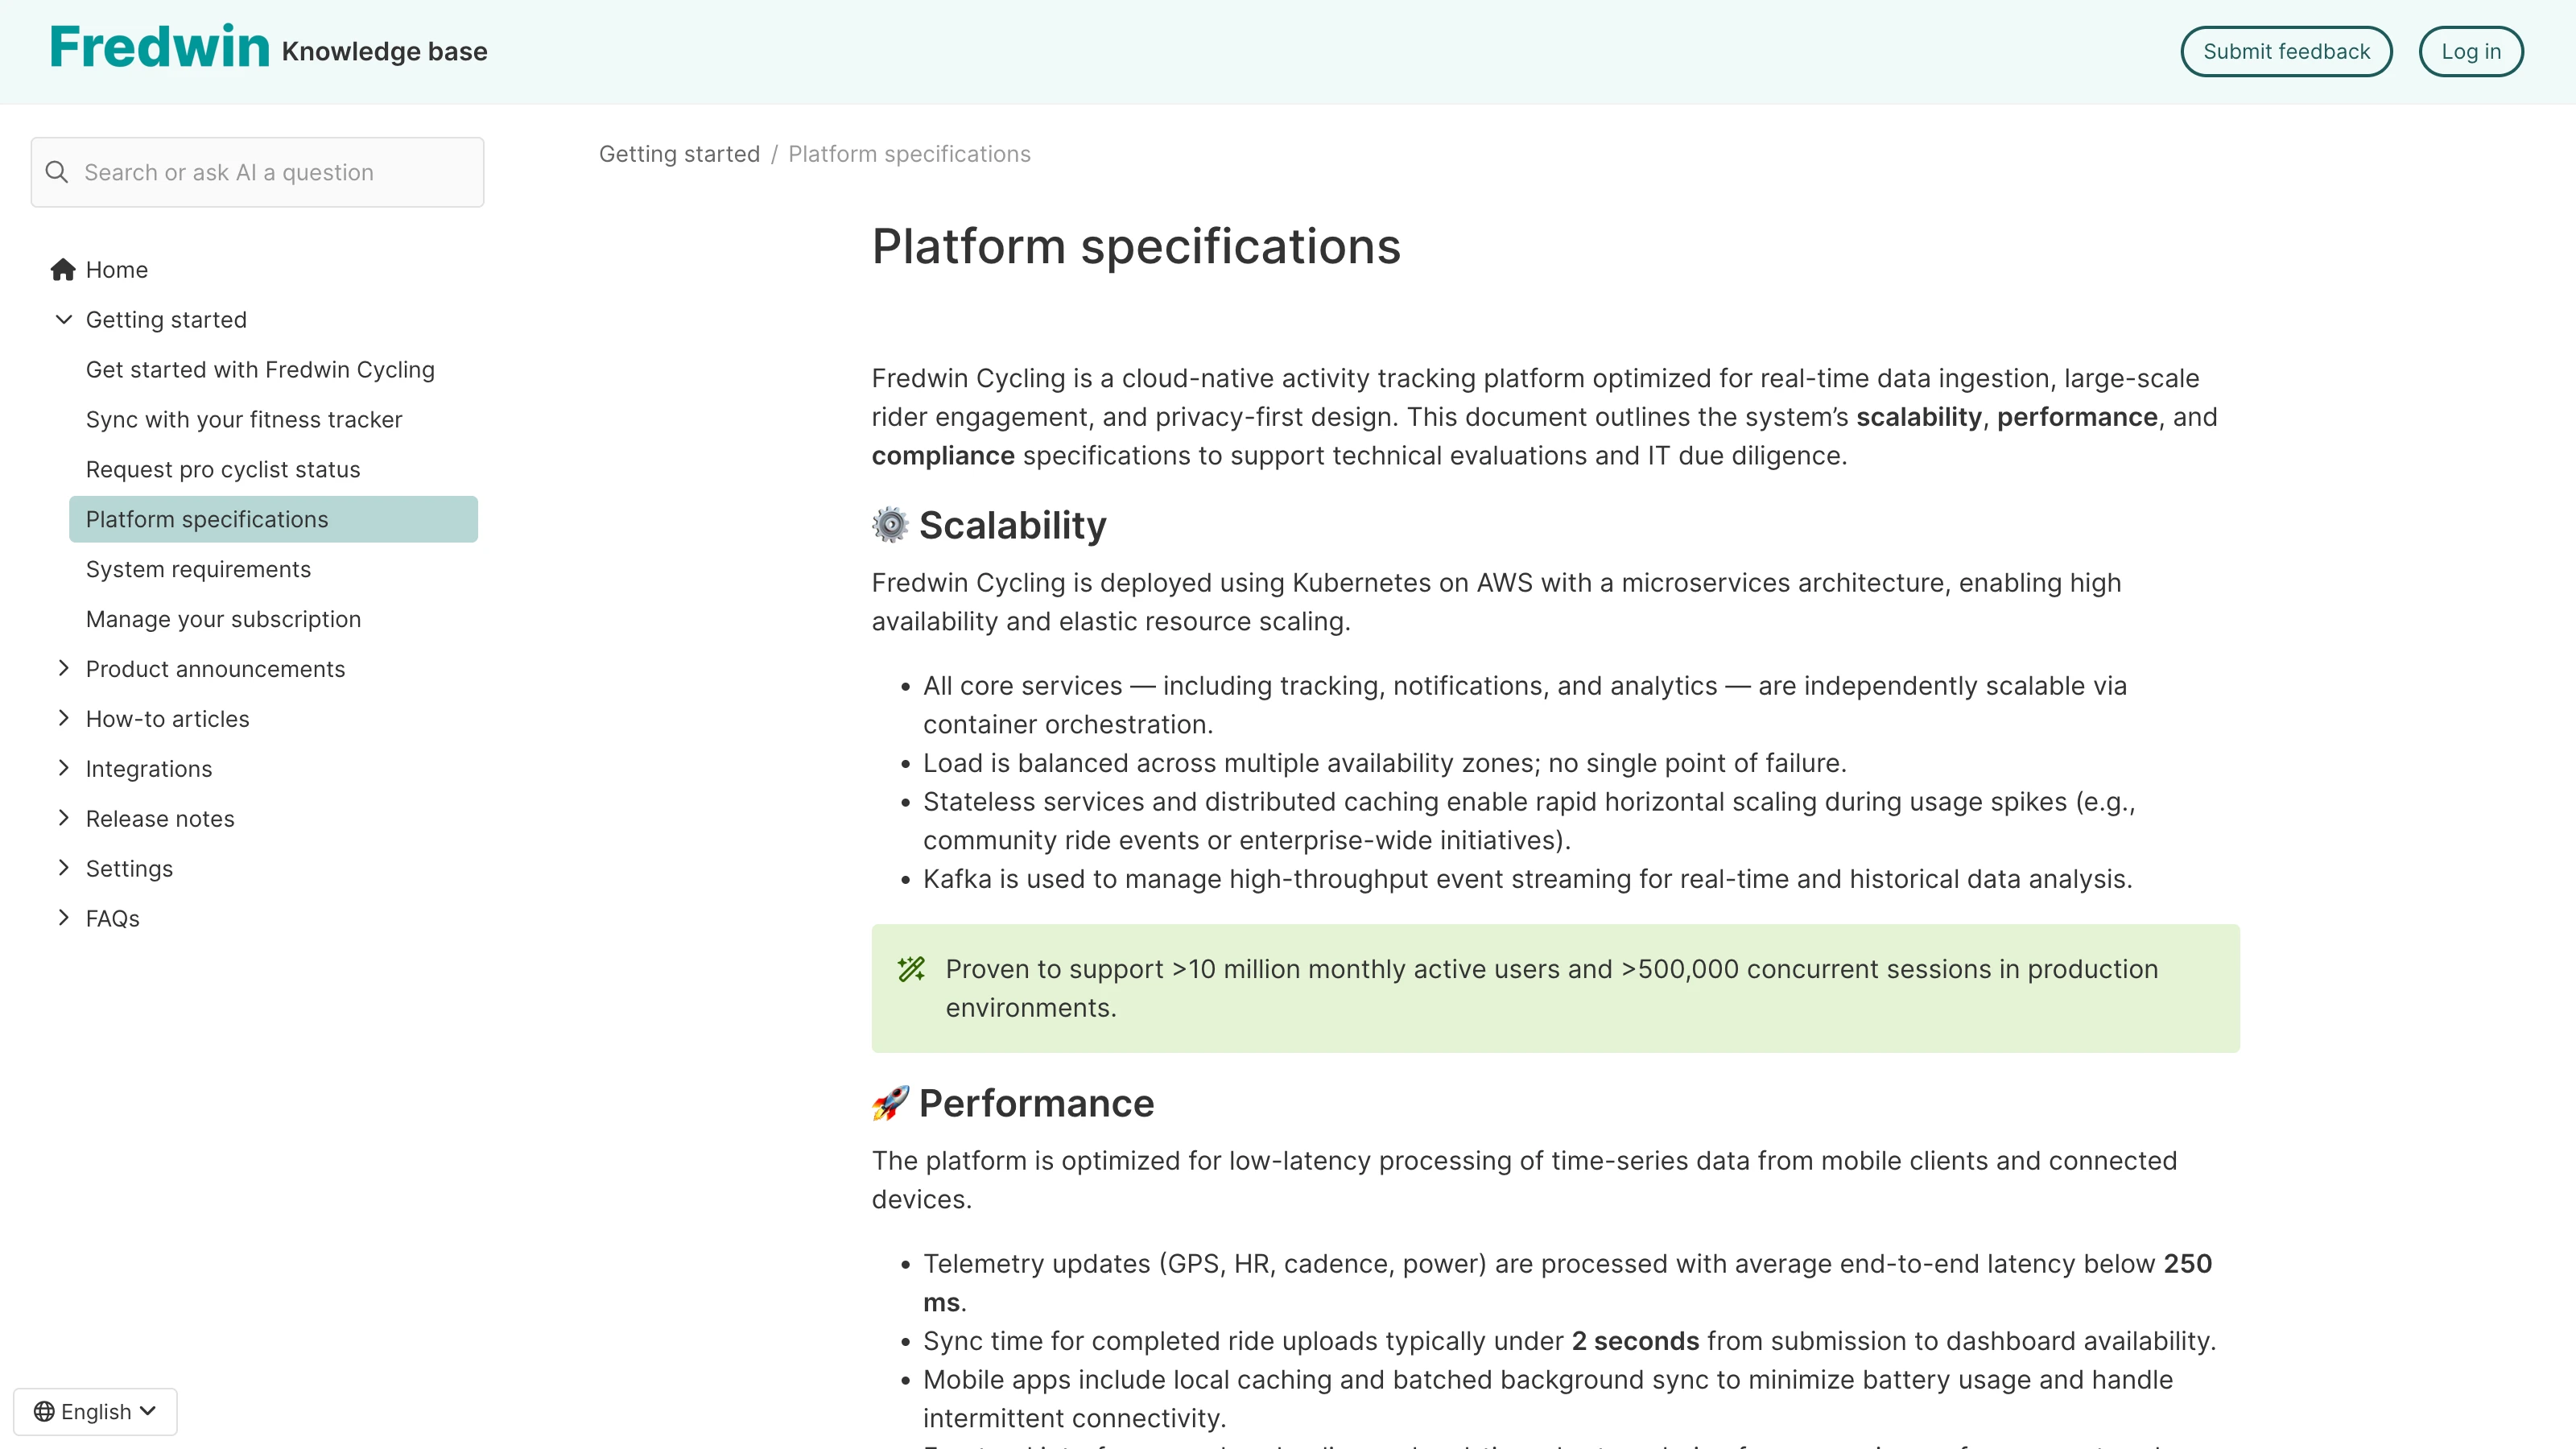Select Sync with your fitness tracker

[x=244, y=420]
